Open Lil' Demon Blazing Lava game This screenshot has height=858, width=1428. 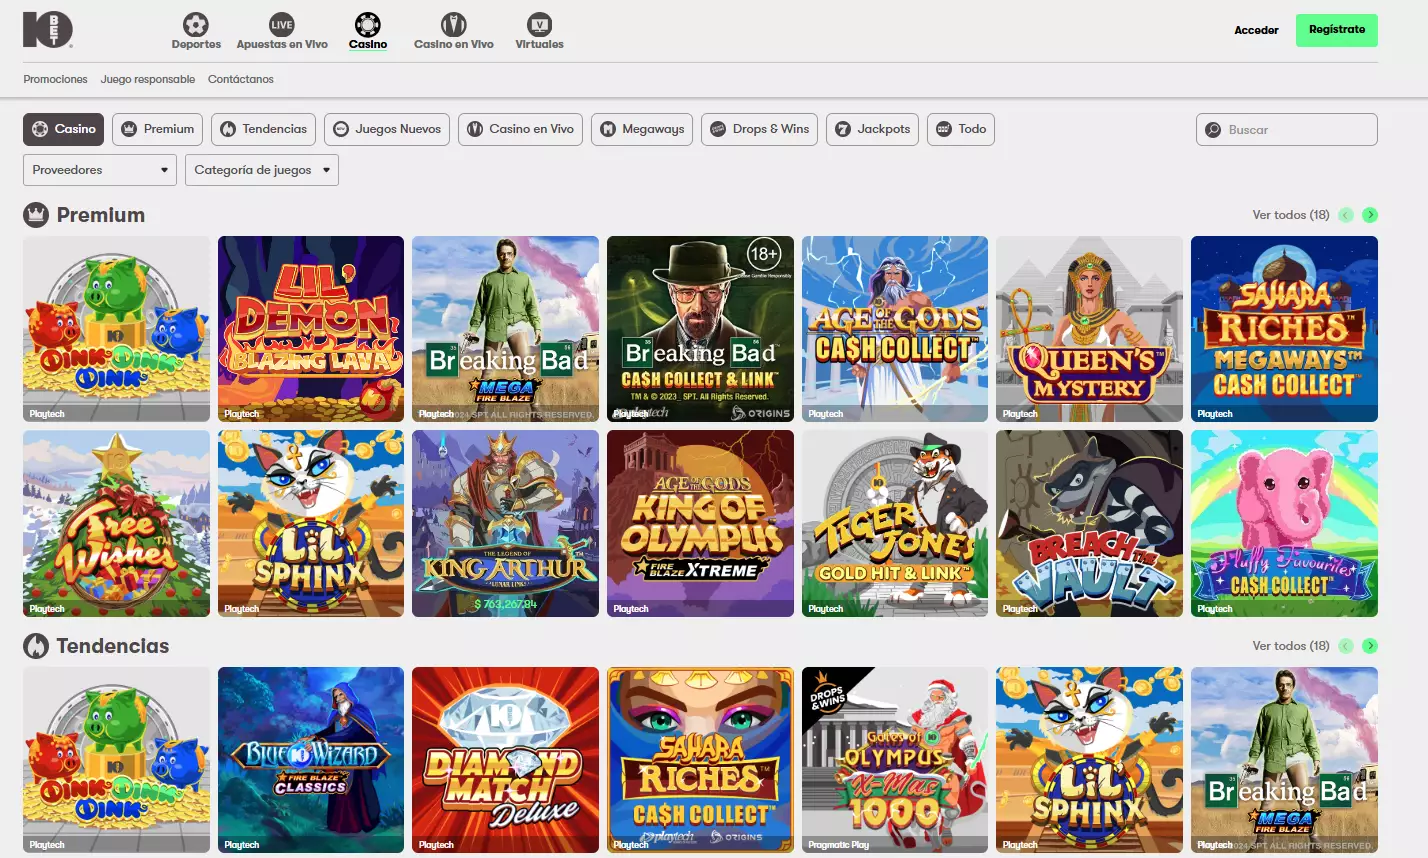311,329
